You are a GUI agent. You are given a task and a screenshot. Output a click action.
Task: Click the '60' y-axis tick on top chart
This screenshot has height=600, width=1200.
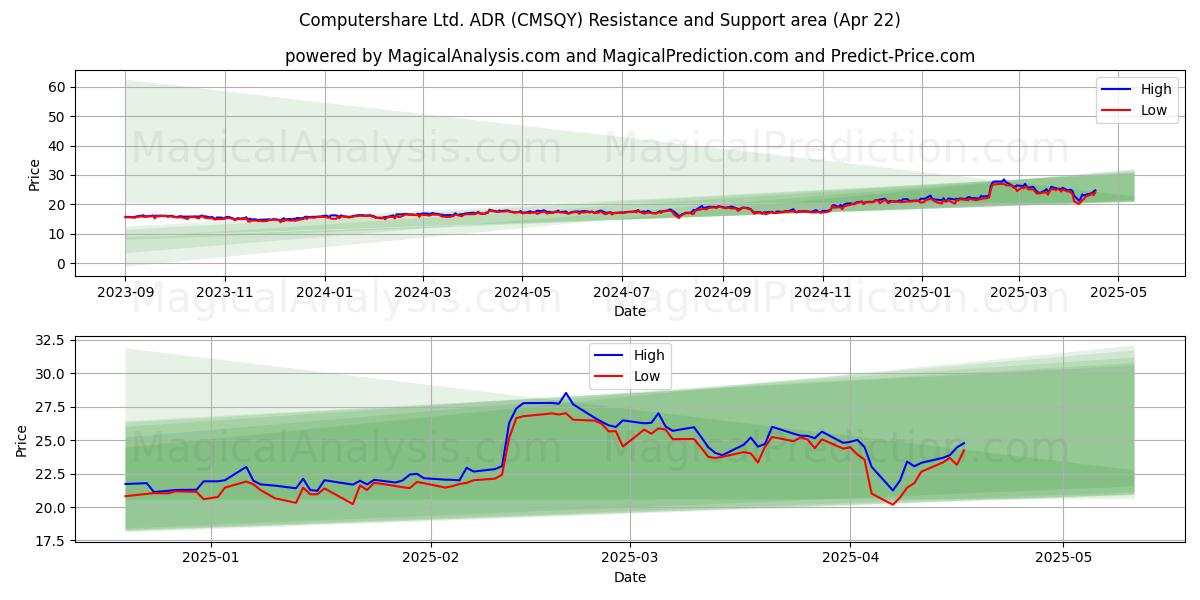tap(57, 87)
